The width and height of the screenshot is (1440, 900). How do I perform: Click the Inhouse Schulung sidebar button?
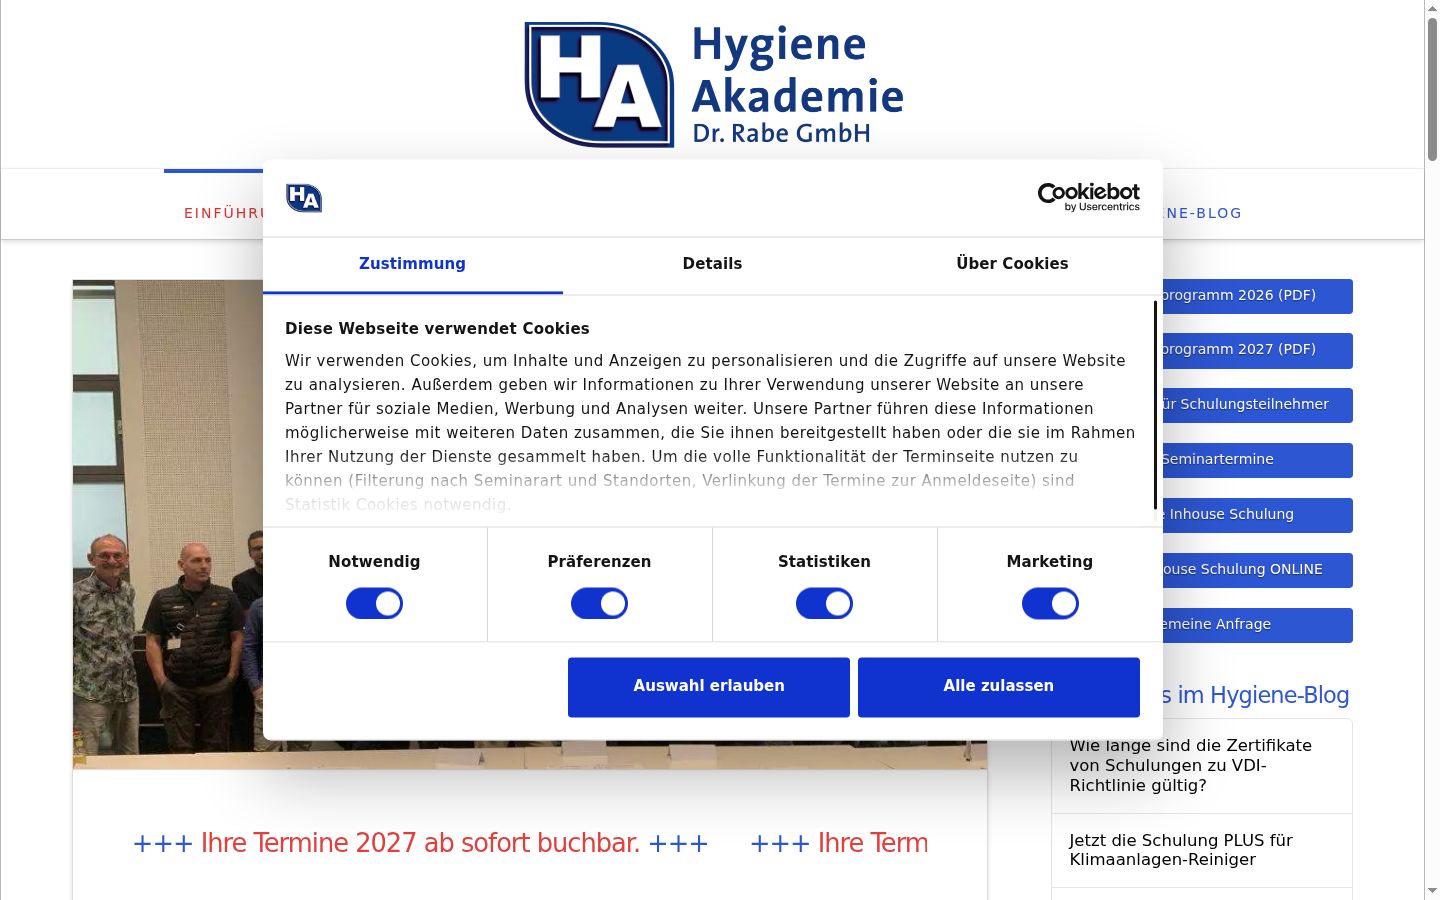click(x=1257, y=515)
